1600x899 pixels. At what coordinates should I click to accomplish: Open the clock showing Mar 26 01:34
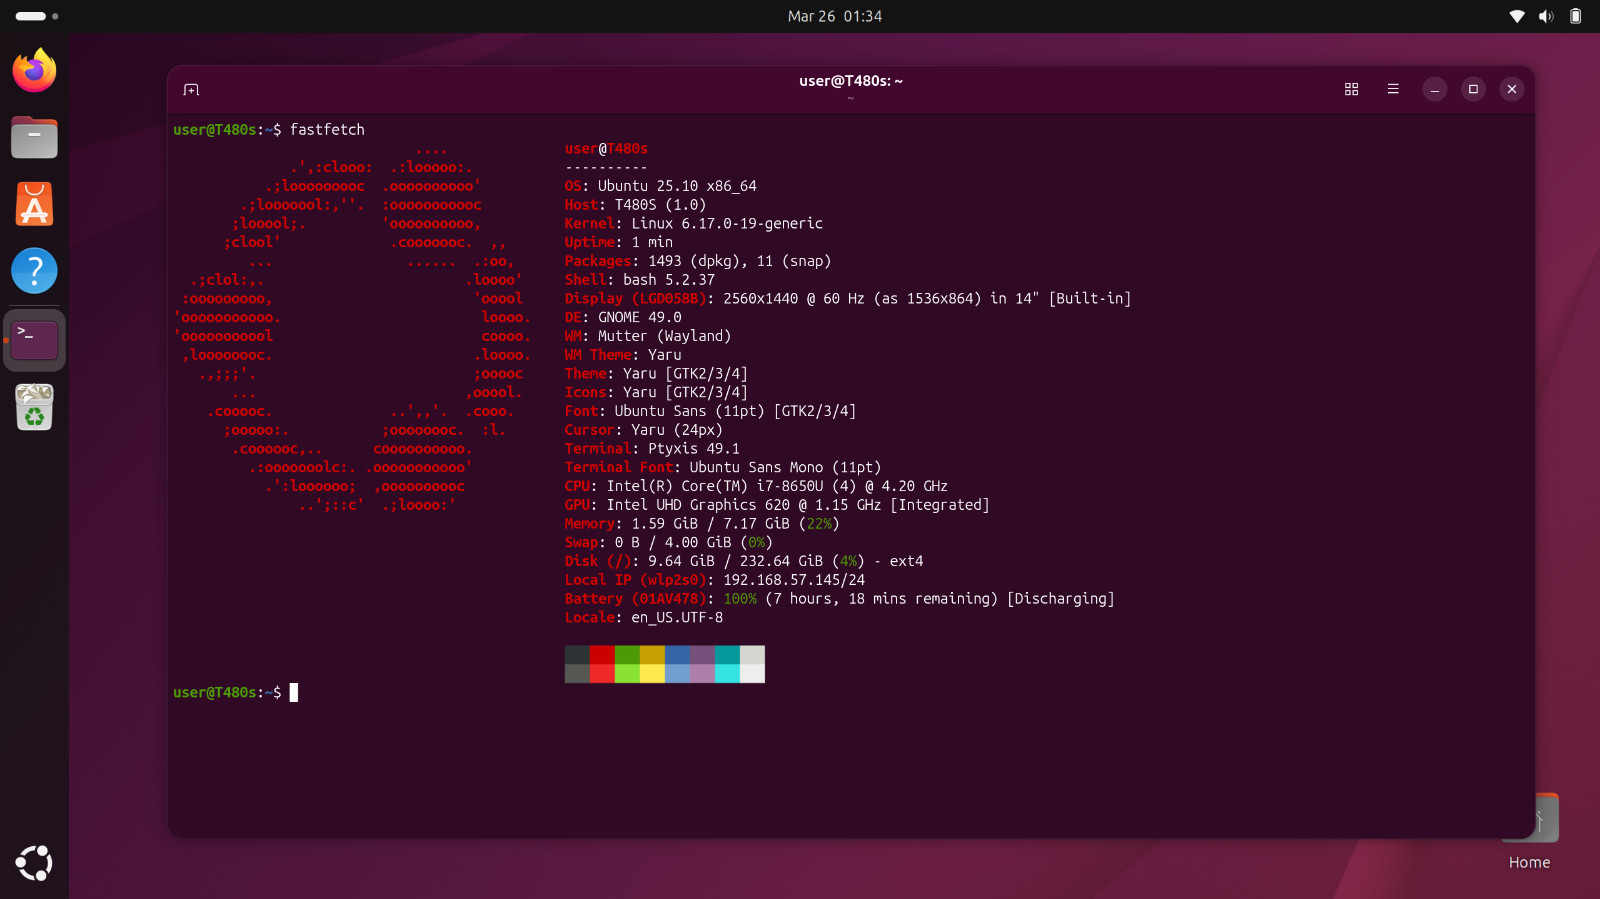pos(835,16)
